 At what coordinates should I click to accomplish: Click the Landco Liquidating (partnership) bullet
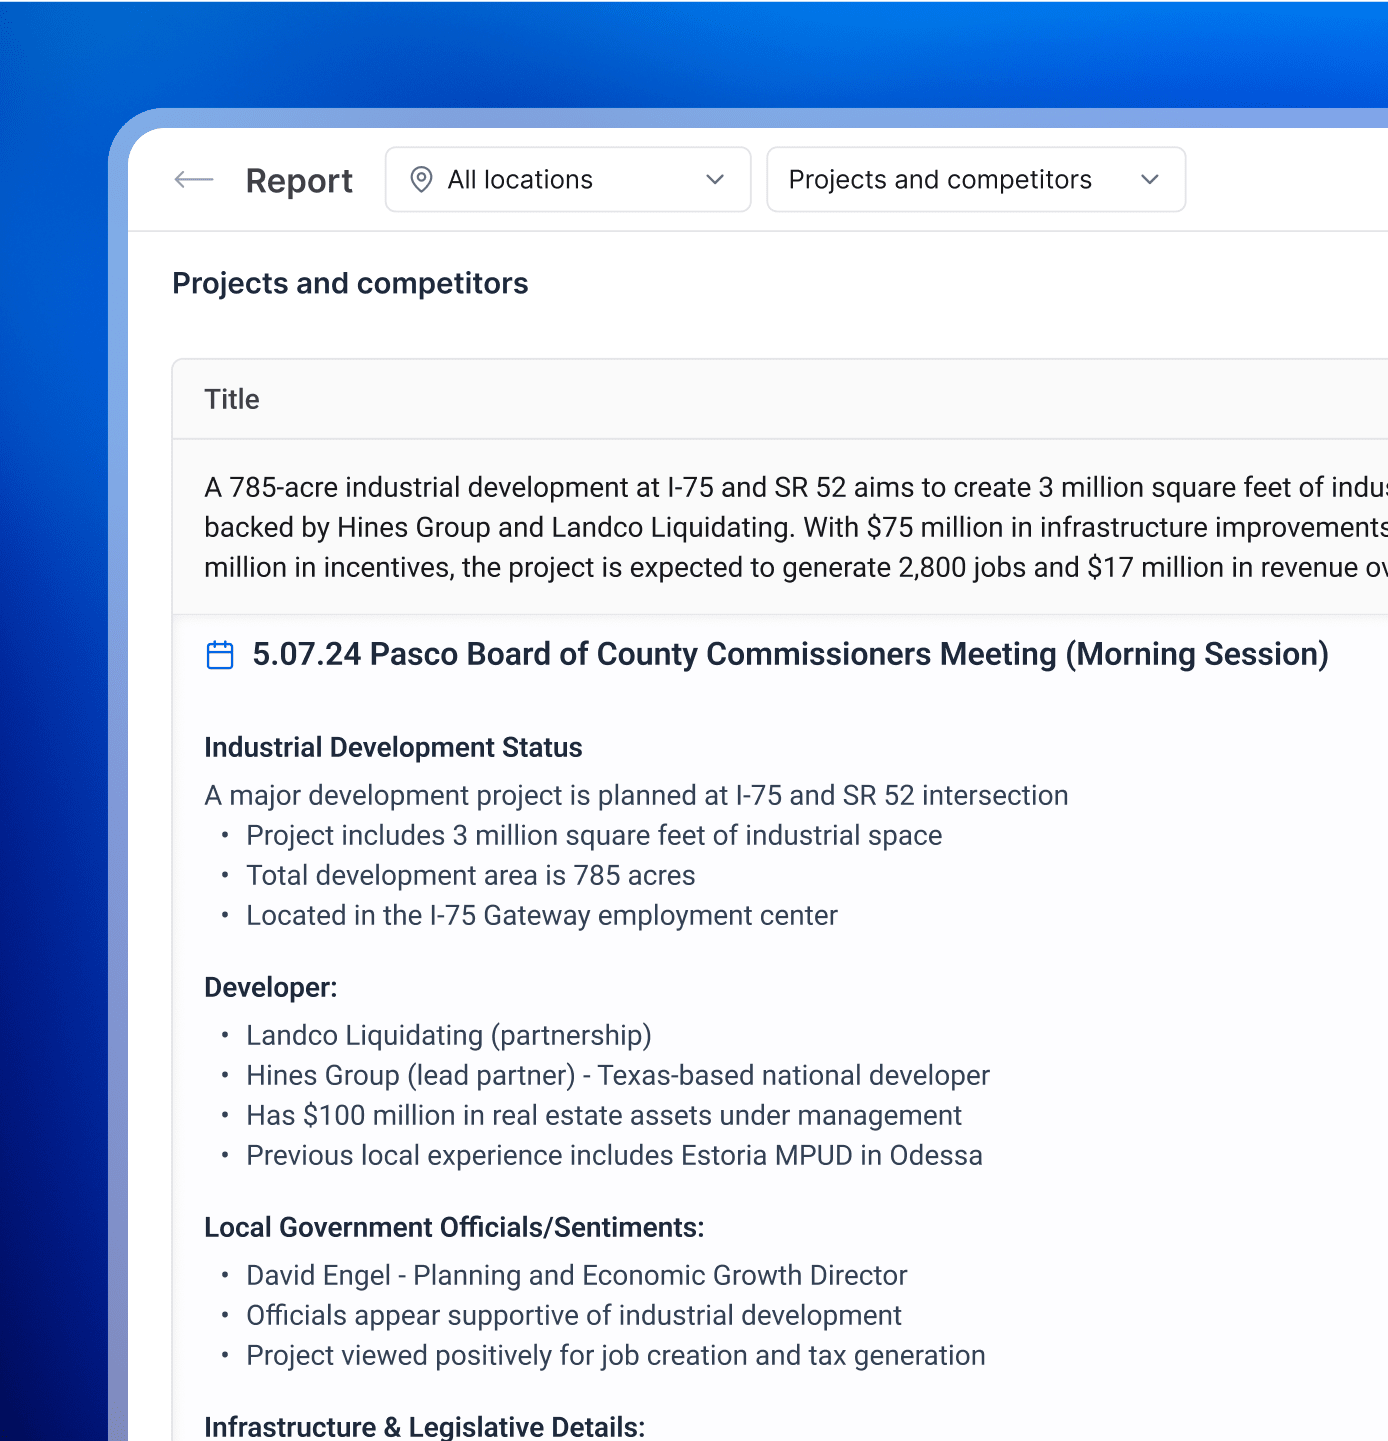pyautogui.click(x=449, y=1036)
